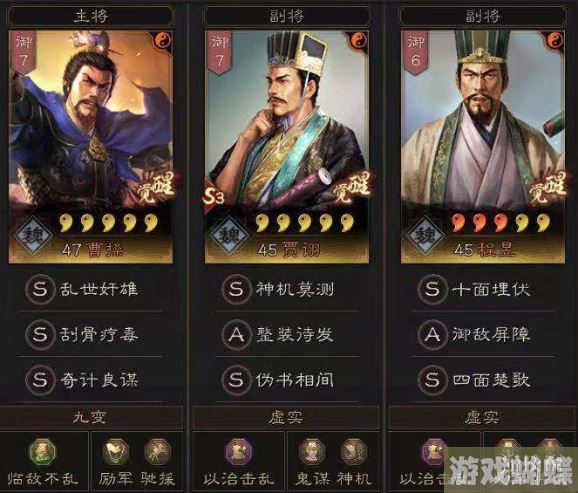Tap the 以治击乱 icon under 贾诩

pos(238,452)
